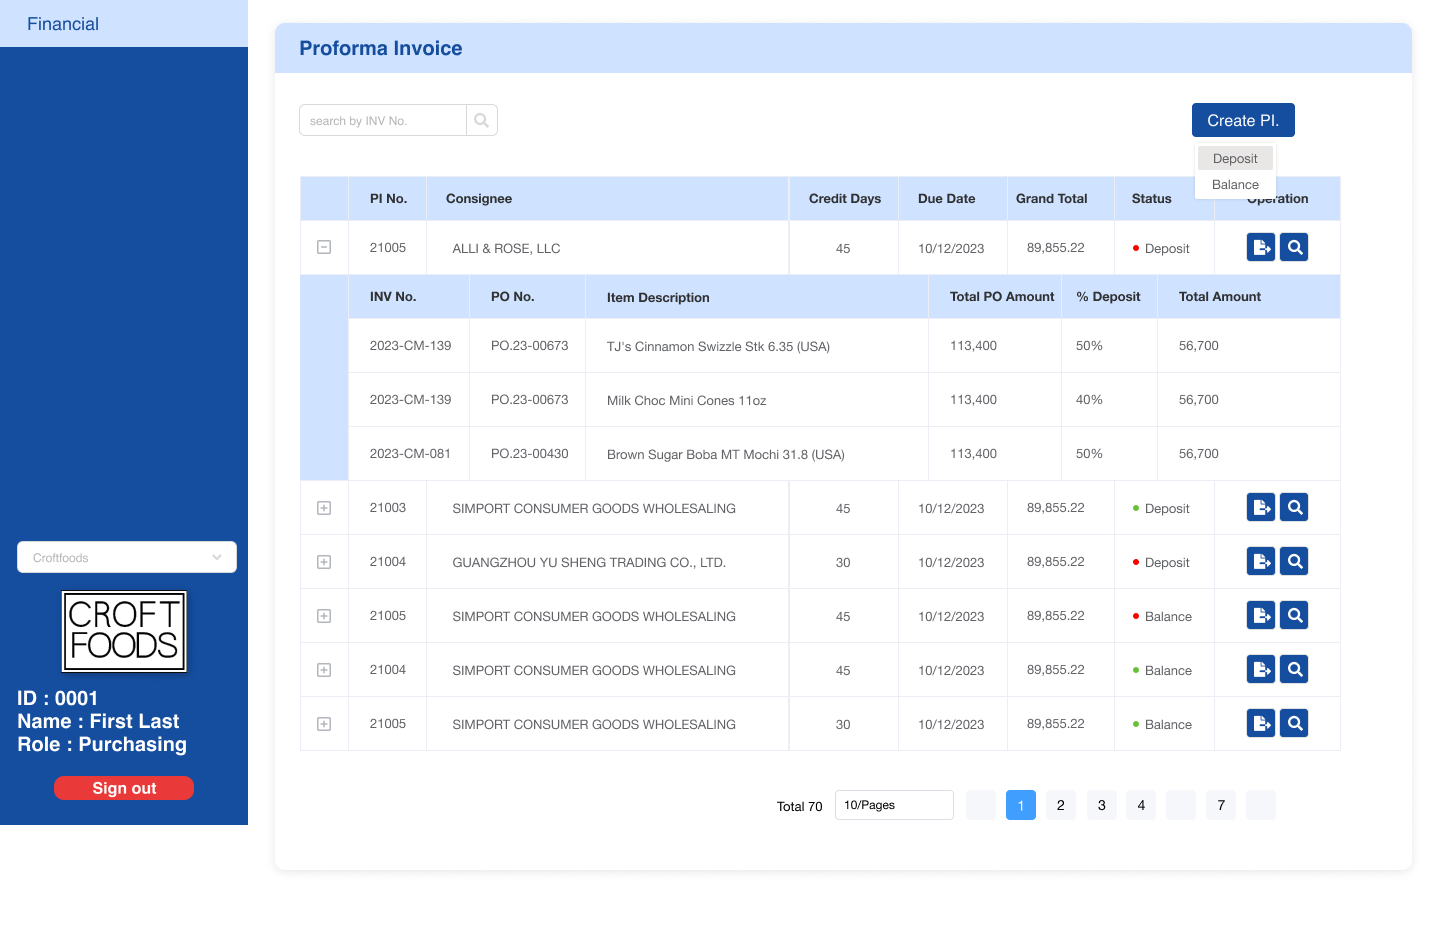Go to page 2

coord(1061,805)
